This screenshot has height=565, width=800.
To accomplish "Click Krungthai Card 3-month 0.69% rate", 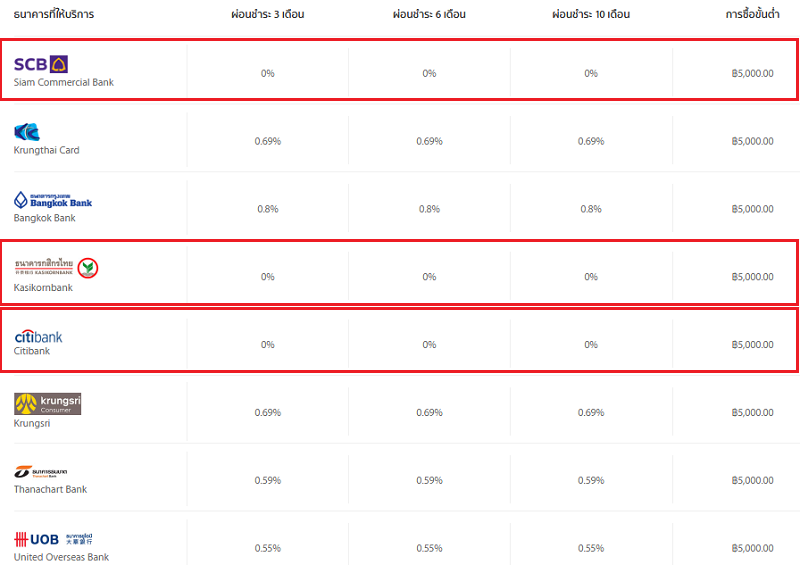I will [267, 141].
